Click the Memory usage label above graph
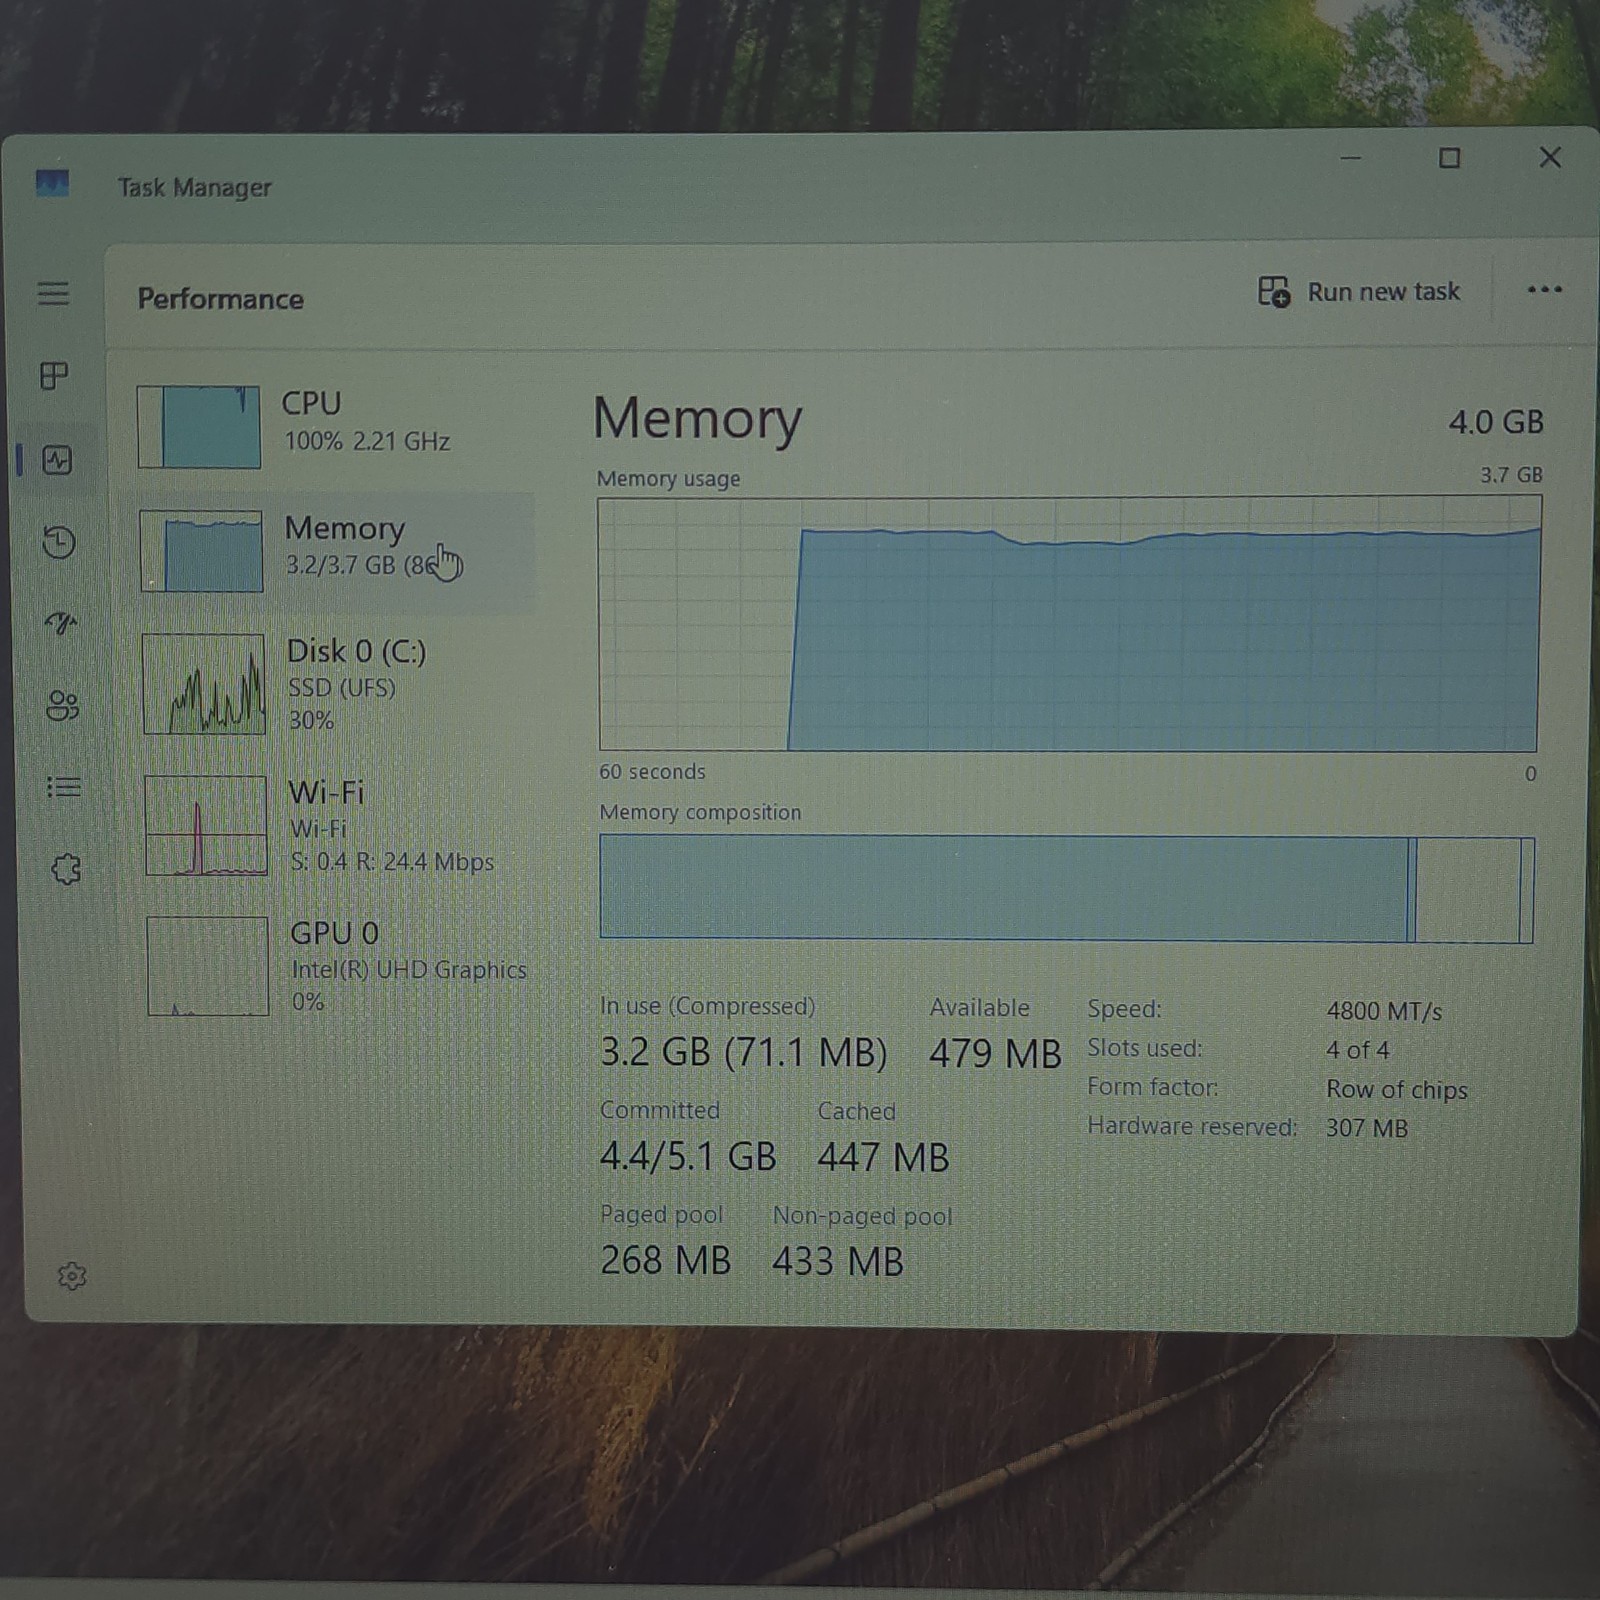 click(669, 478)
